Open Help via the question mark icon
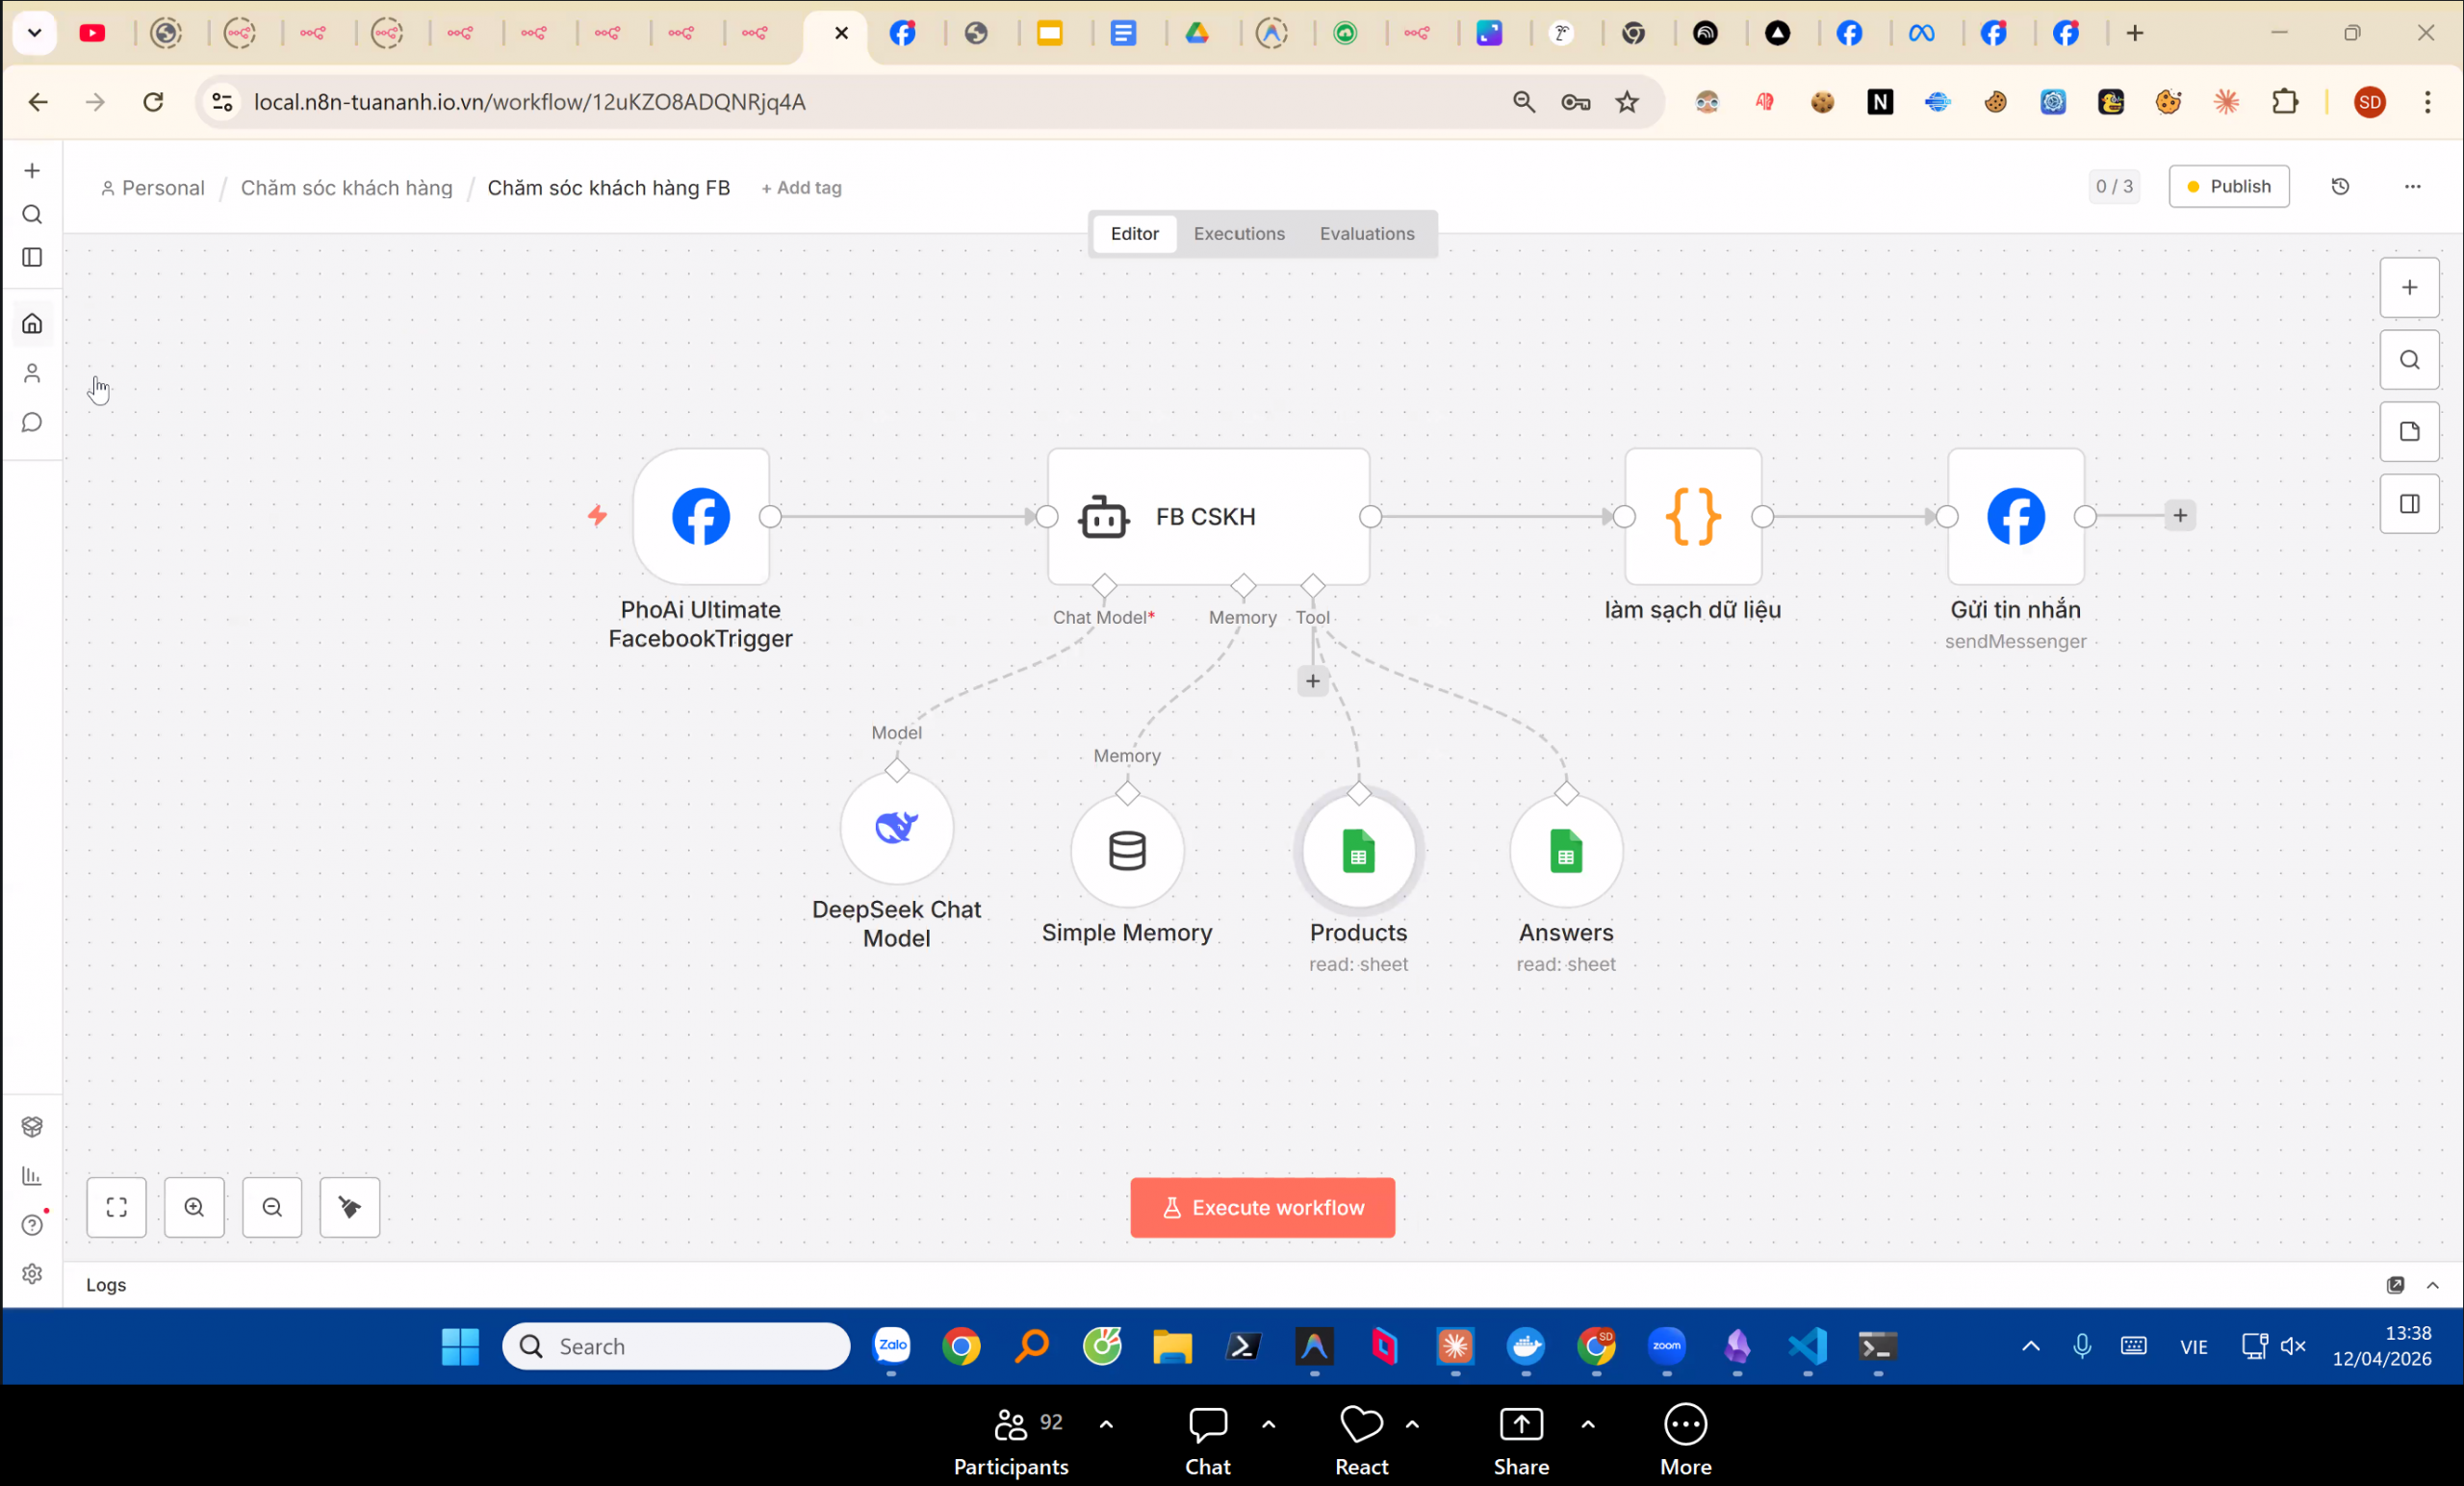The image size is (2464, 1486). point(32,1224)
